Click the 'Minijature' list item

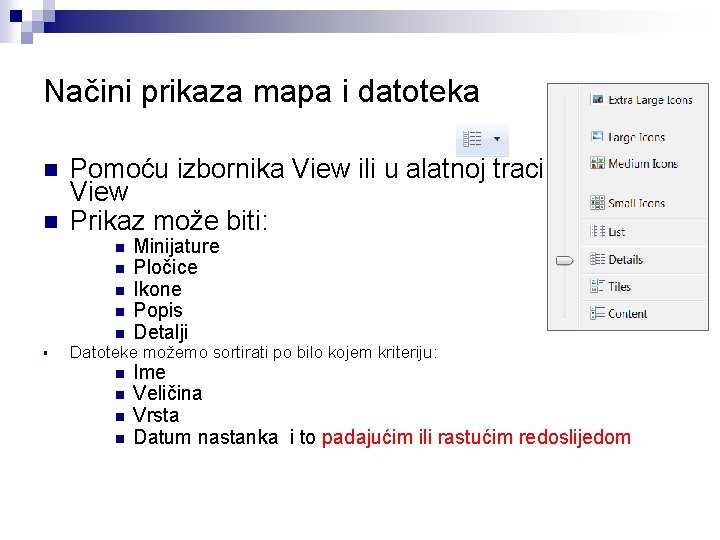(x=176, y=247)
